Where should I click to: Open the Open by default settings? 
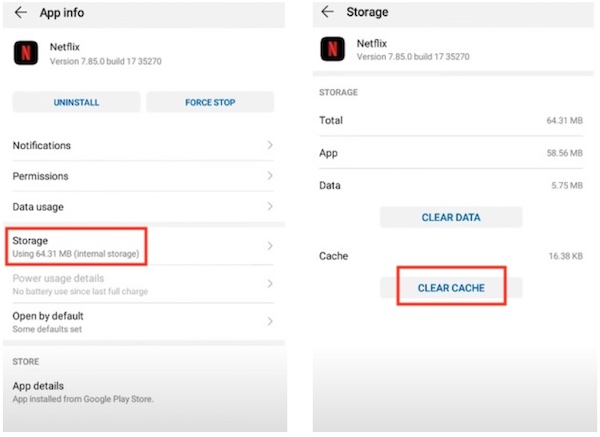coord(143,322)
